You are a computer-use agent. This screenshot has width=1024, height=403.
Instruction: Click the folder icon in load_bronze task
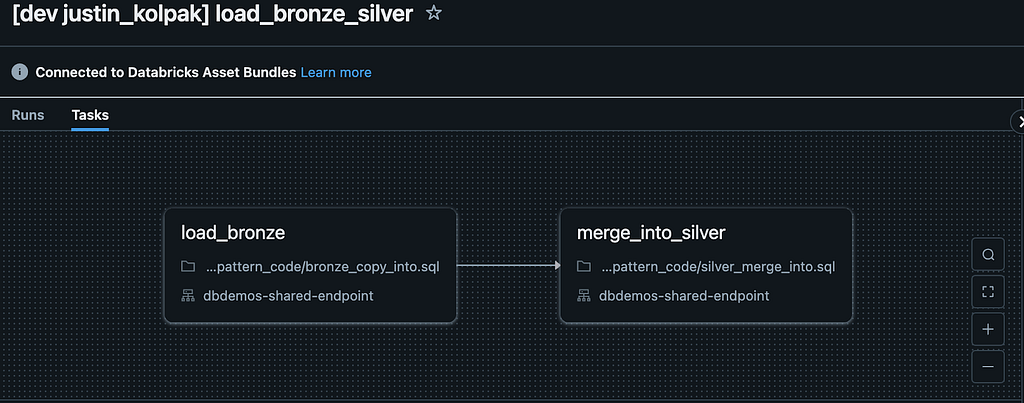pos(188,267)
